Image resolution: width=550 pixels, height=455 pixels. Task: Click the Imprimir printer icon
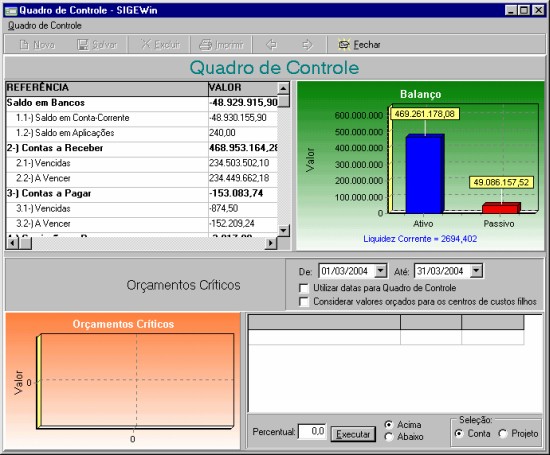click(206, 45)
